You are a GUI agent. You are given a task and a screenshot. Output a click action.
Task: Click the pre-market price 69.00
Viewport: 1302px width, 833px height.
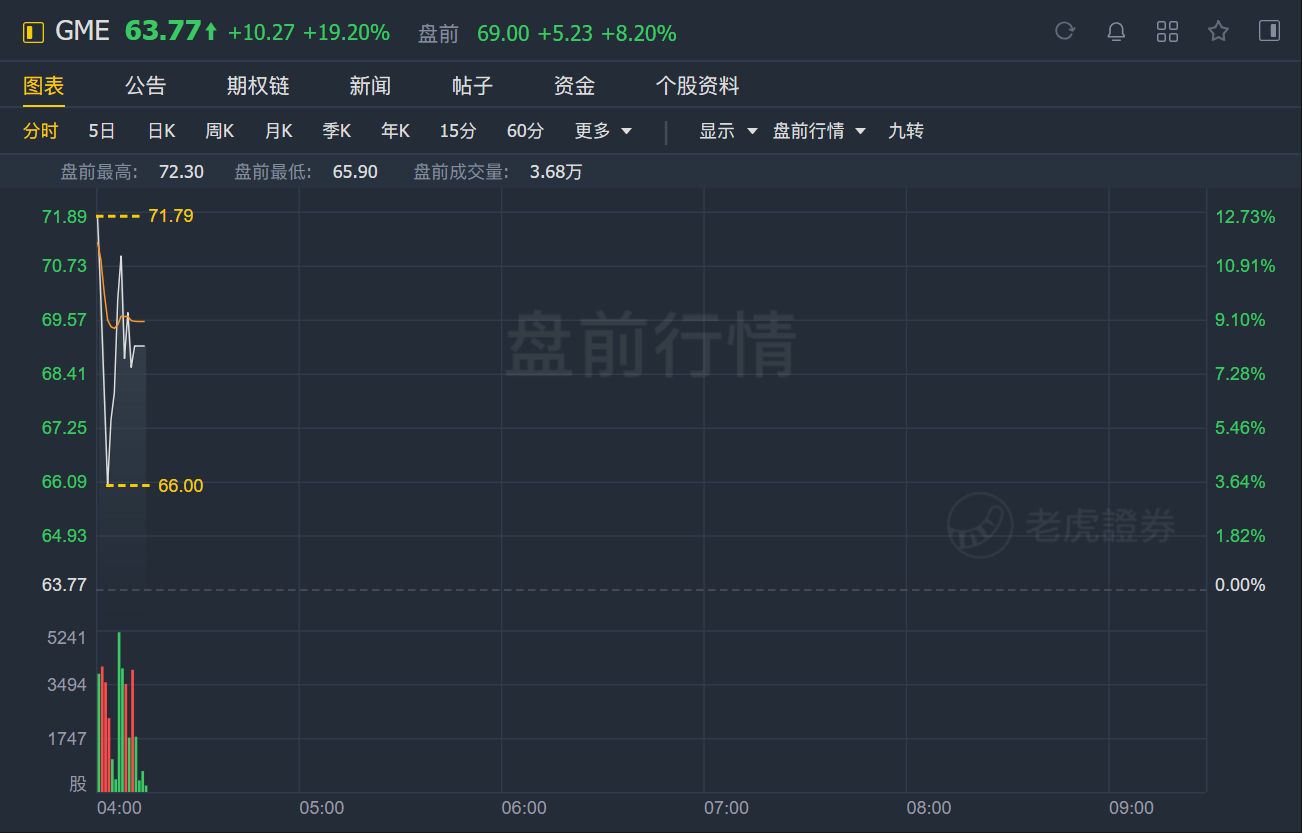coord(503,34)
